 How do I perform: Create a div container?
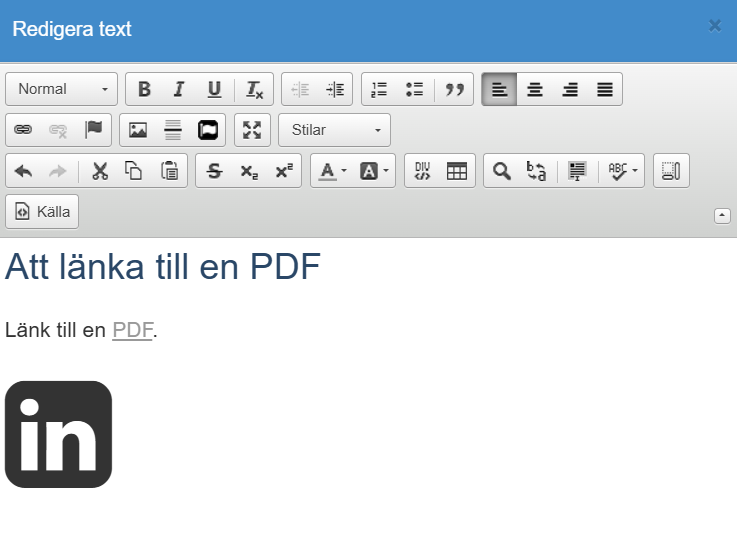click(x=423, y=171)
